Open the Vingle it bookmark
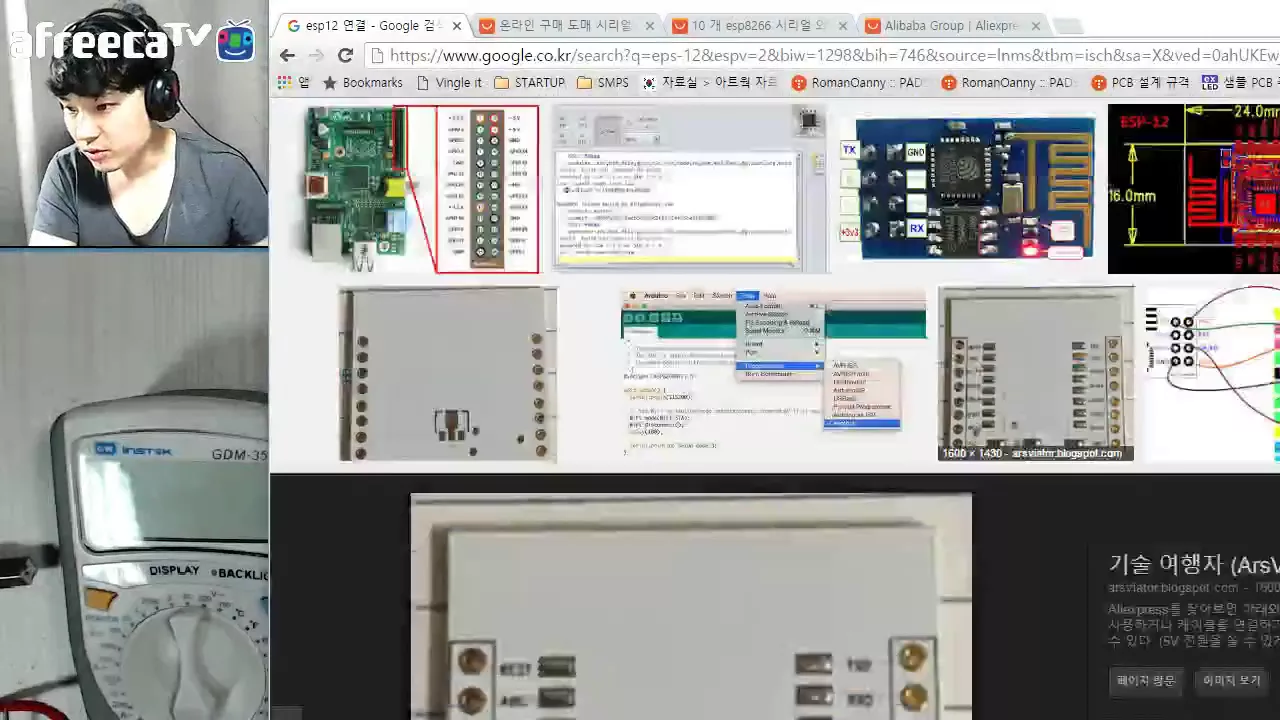1280x720 pixels. pos(449,82)
